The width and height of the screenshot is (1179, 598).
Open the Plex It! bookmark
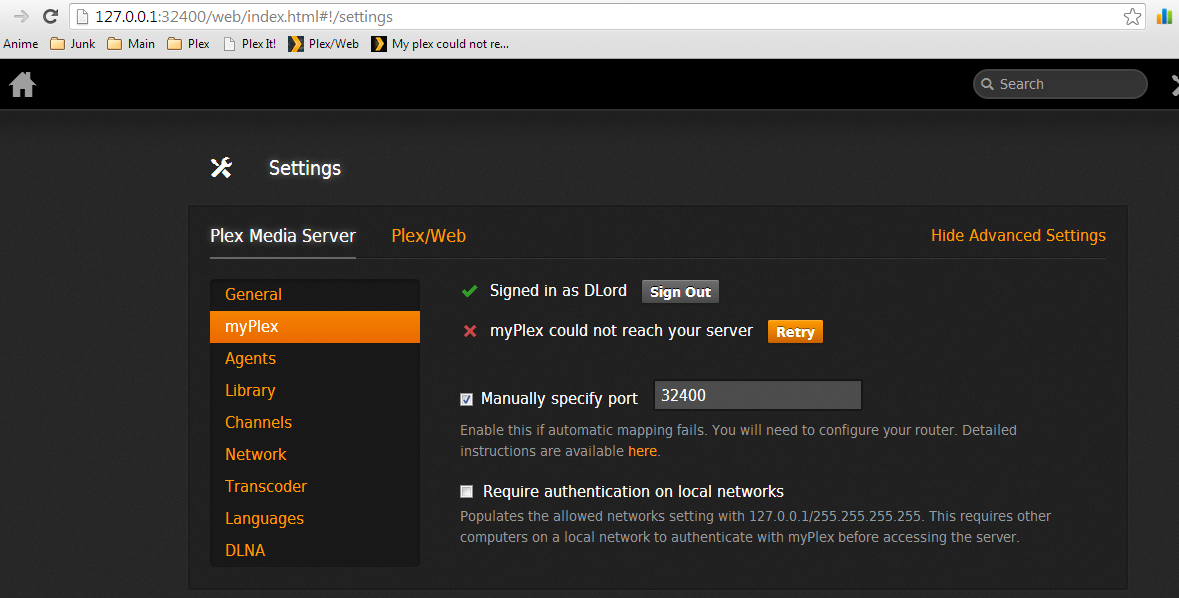250,44
